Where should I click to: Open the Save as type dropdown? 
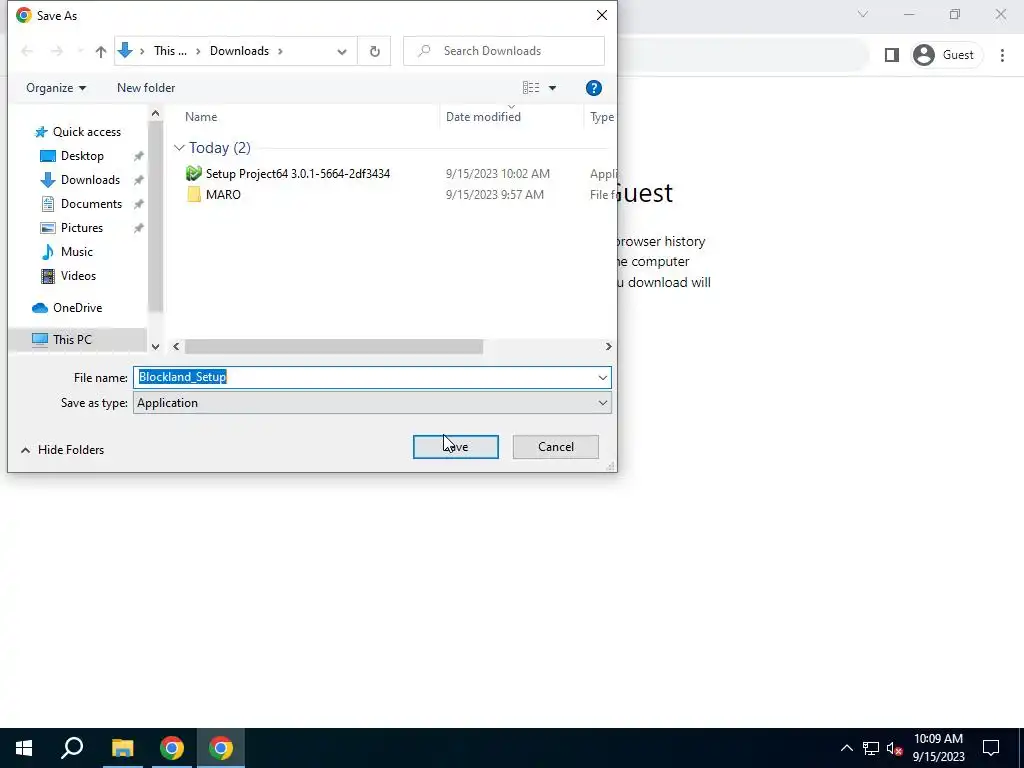[372, 403]
